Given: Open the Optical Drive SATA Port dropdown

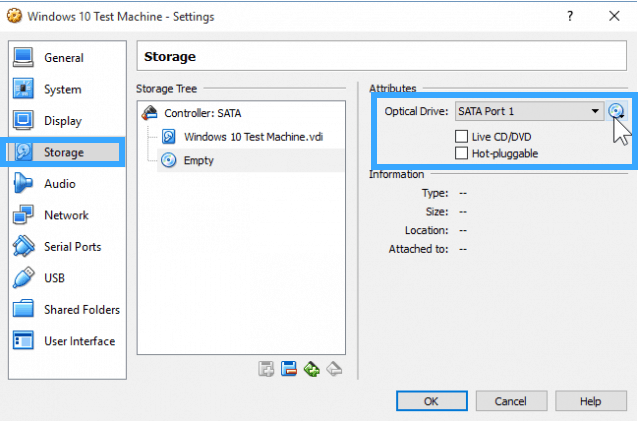Looking at the screenshot, I should (x=529, y=111).
